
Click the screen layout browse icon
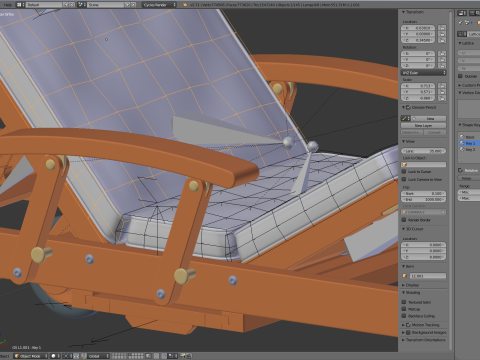click(x=20, y=5)
